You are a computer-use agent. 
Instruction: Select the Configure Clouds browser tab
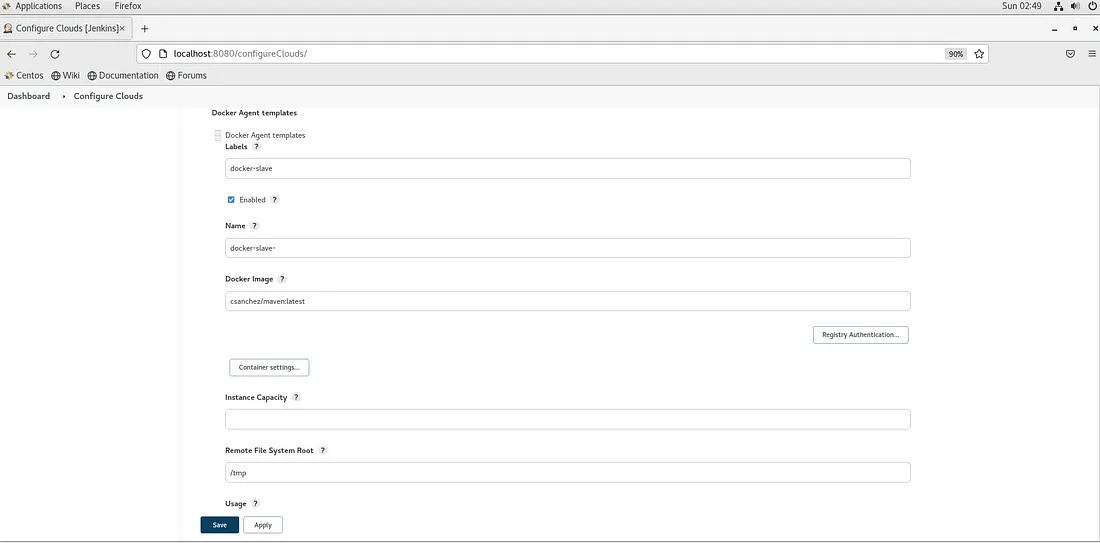click(x=65, y=29)
